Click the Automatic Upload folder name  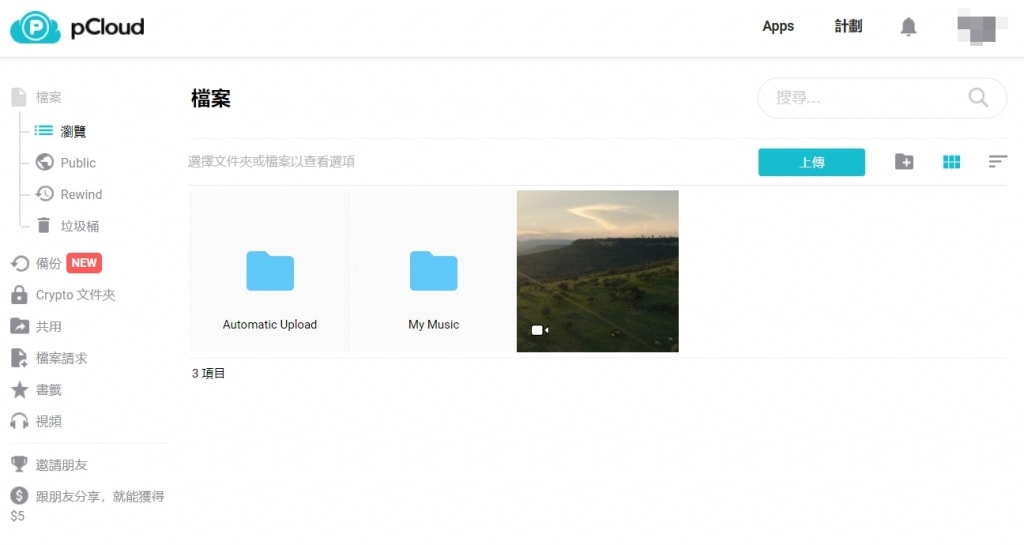(270, 324)
